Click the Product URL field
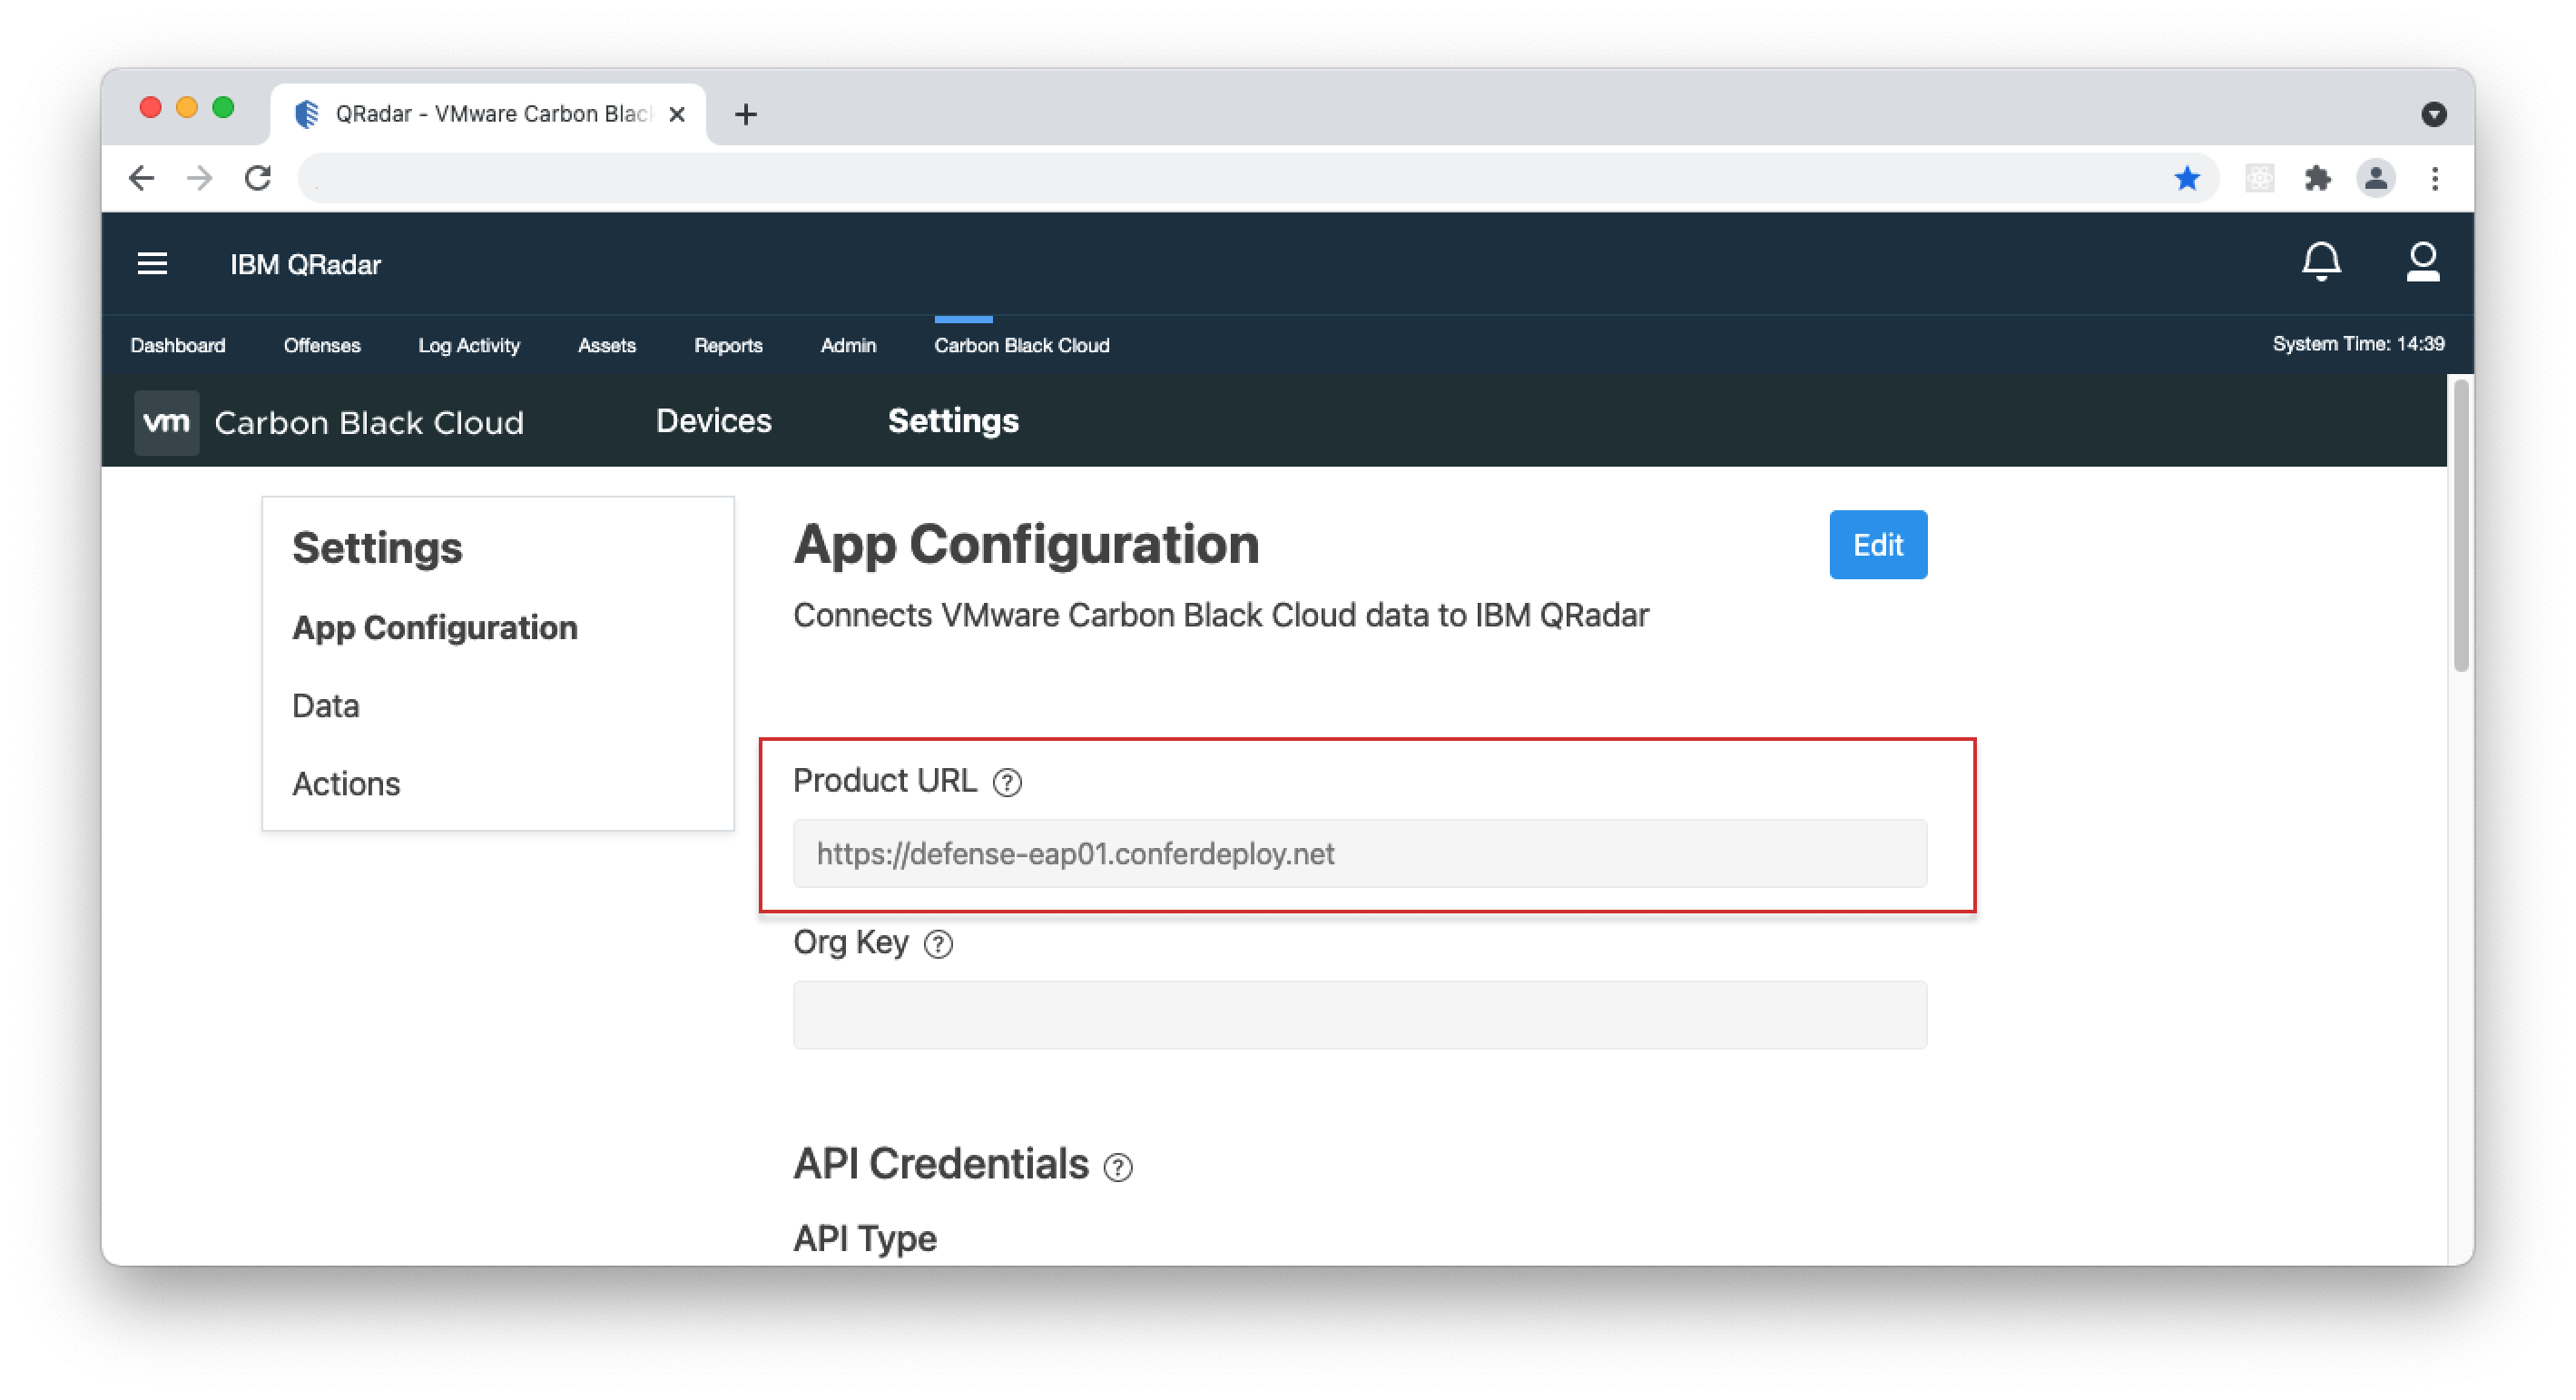Viewport: 2576px width, 1400px height. tap(1360, 854)
